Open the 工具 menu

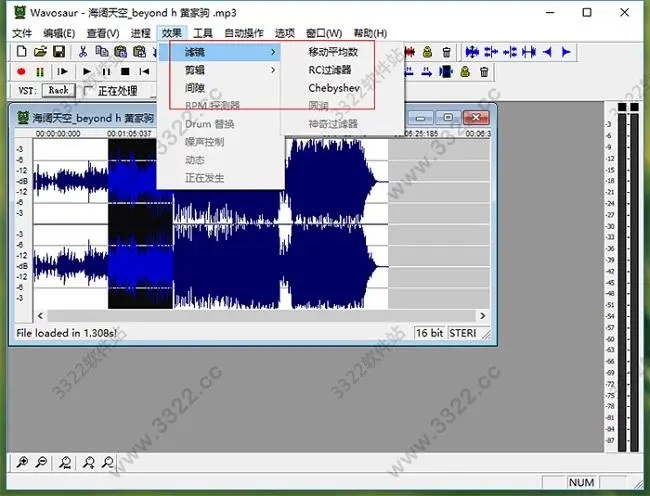[x=203, y=33]
